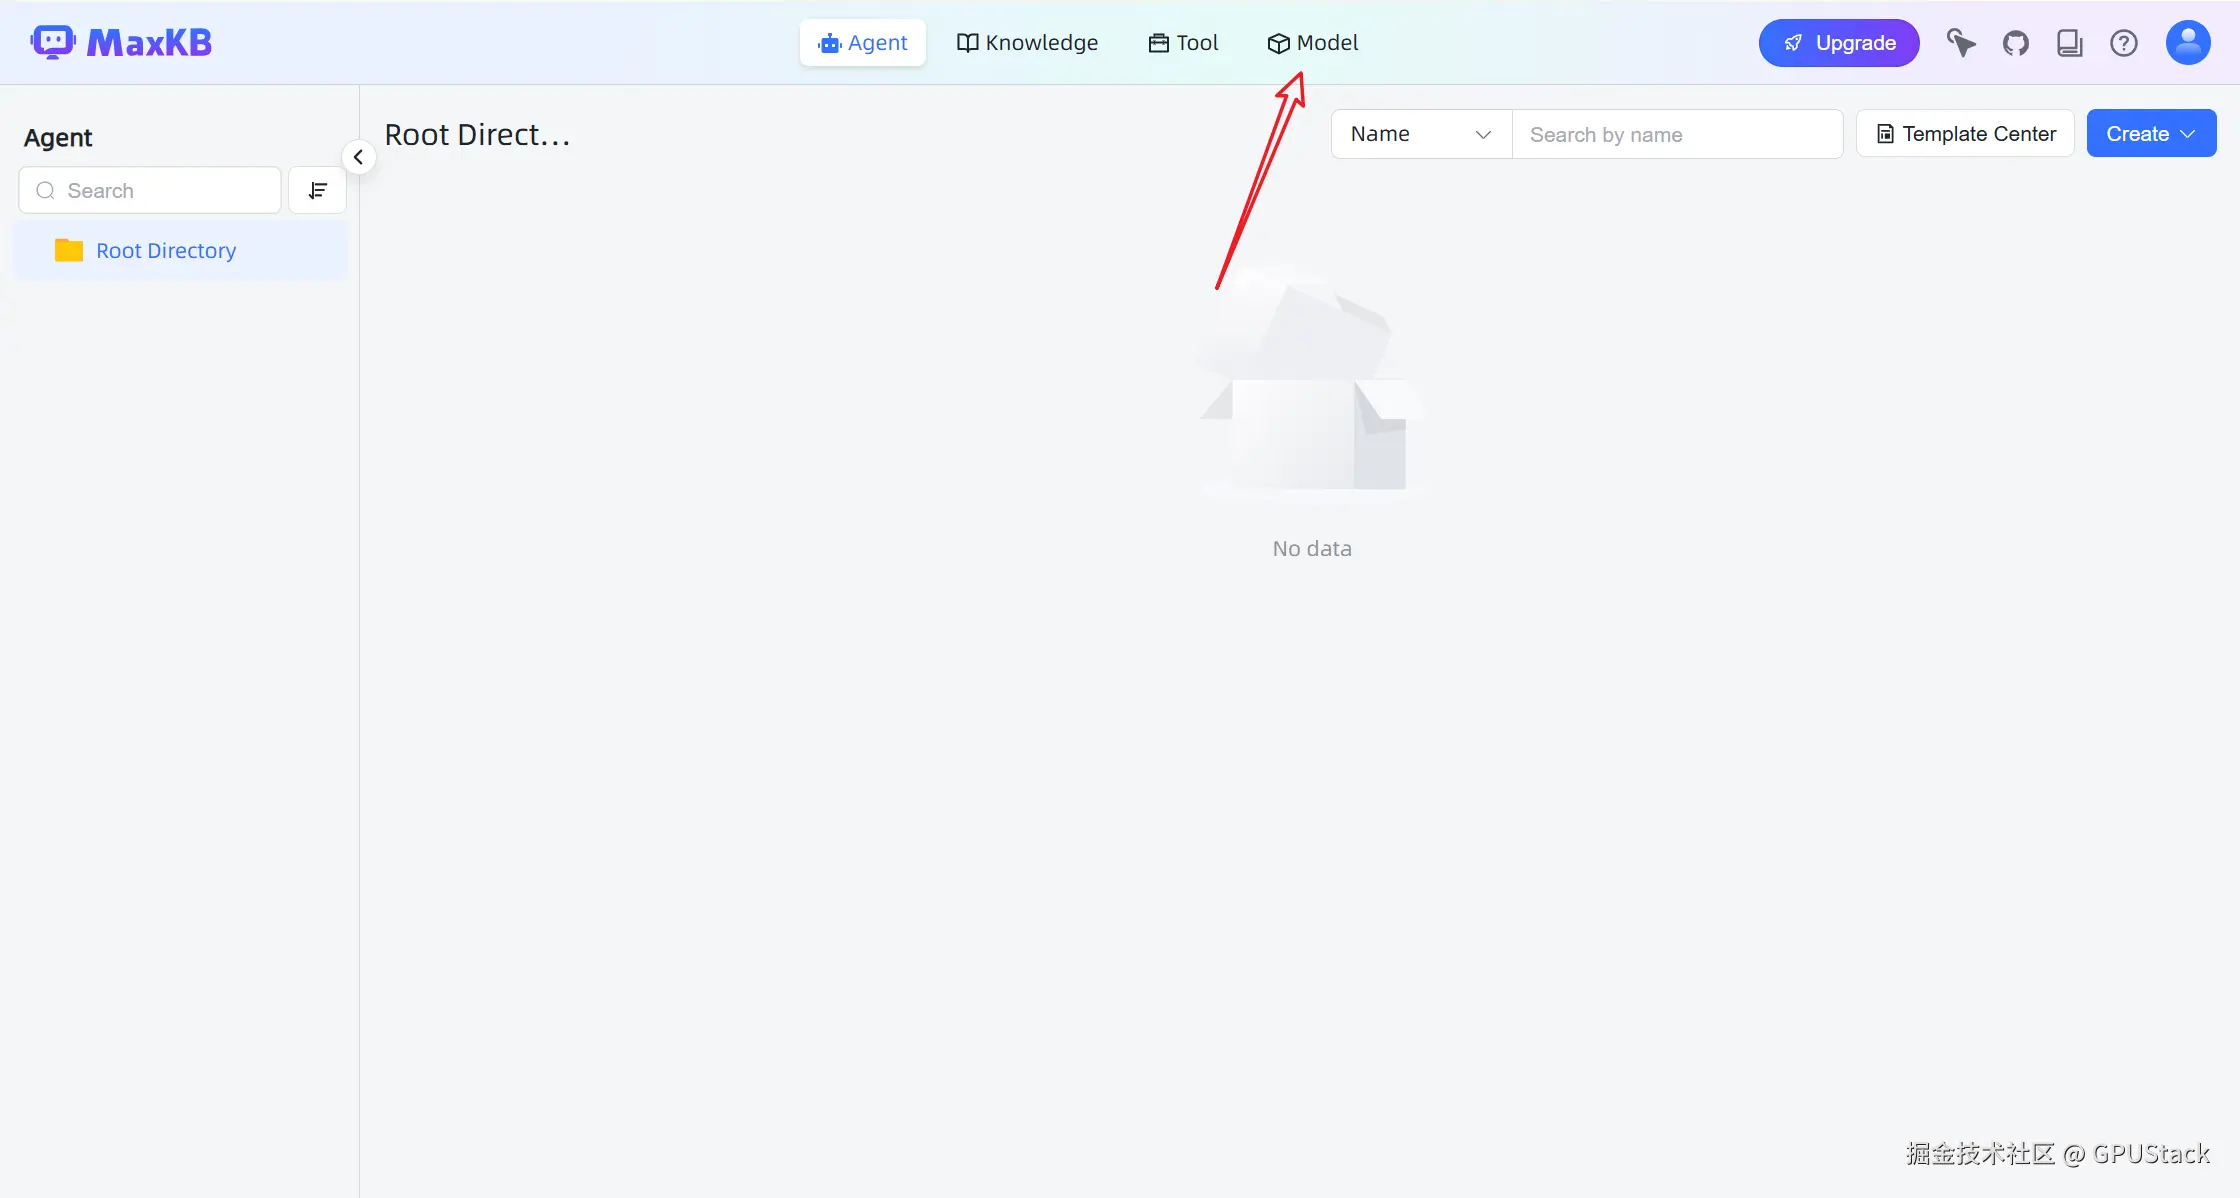Expand the Create button dropdown
2240x1198 pixels.
point(2151,134)
